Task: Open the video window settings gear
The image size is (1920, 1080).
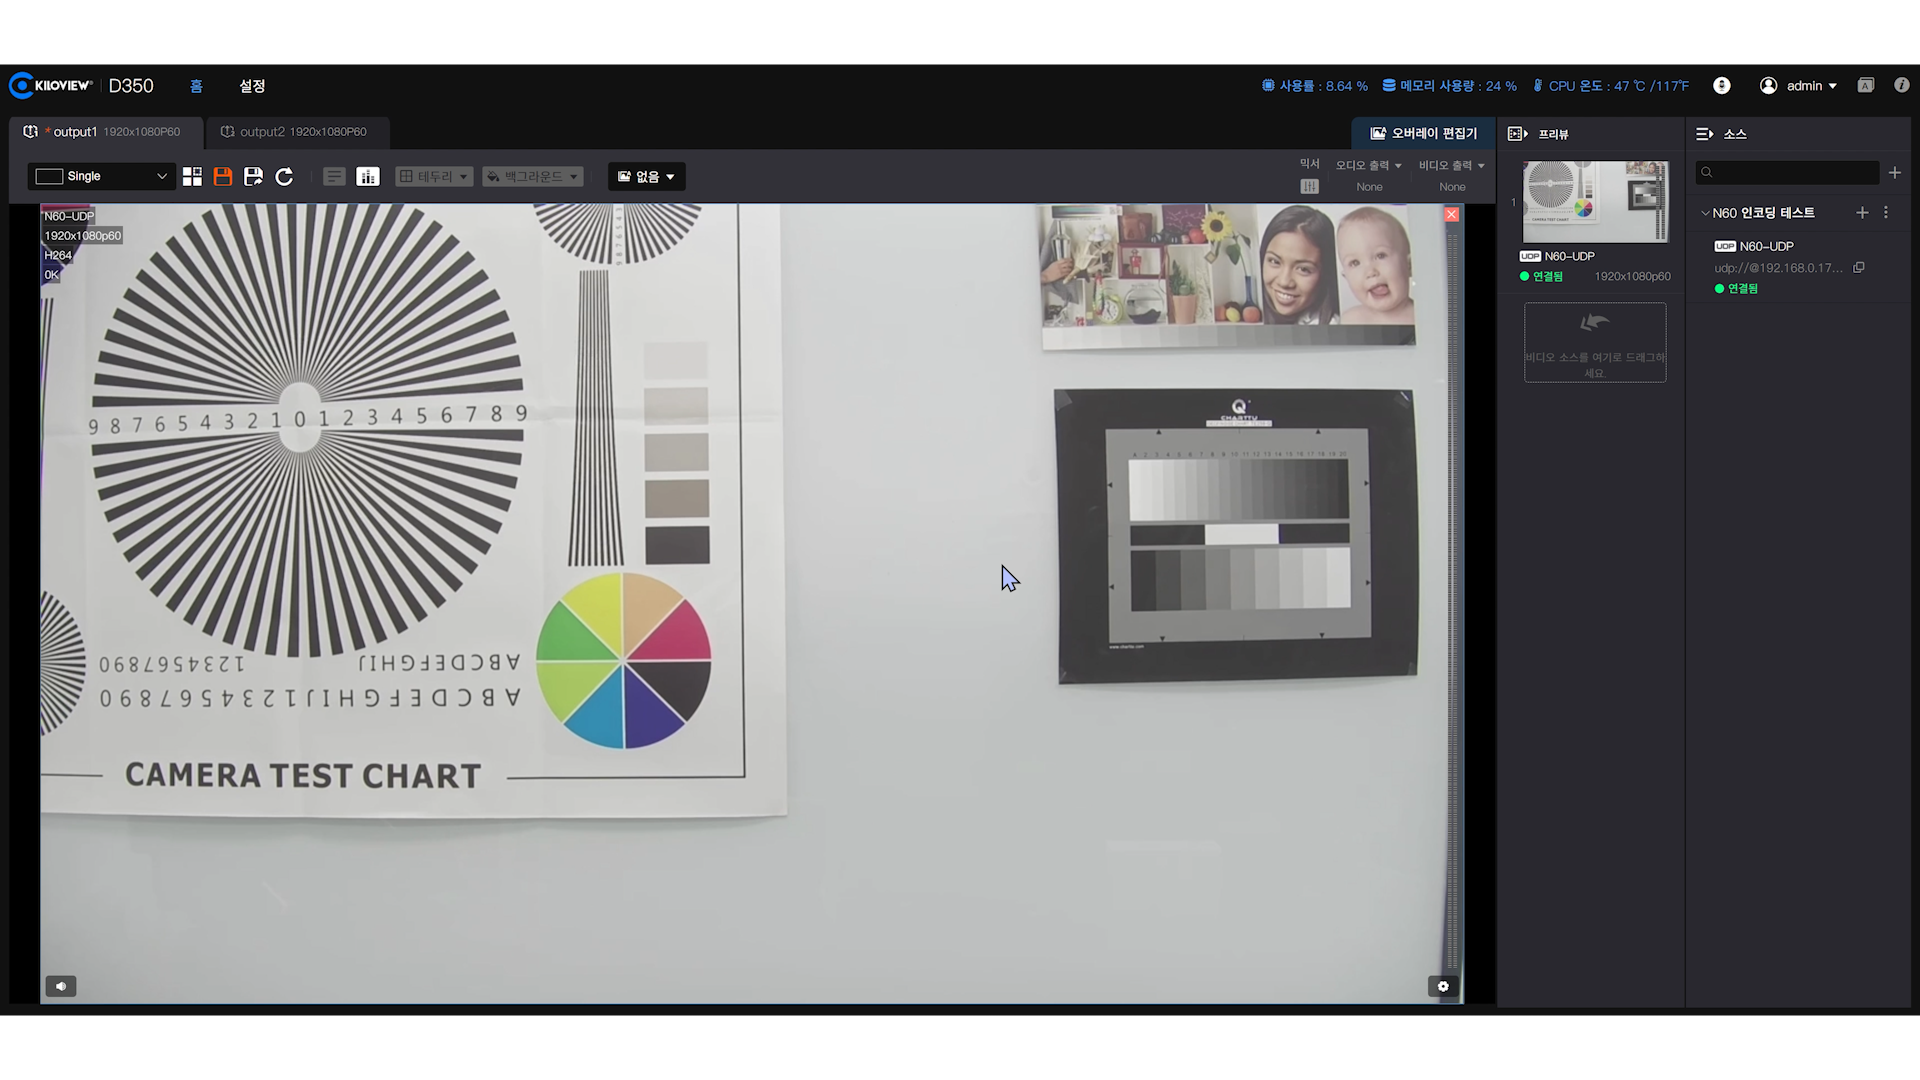Action: pos(1442,986)
